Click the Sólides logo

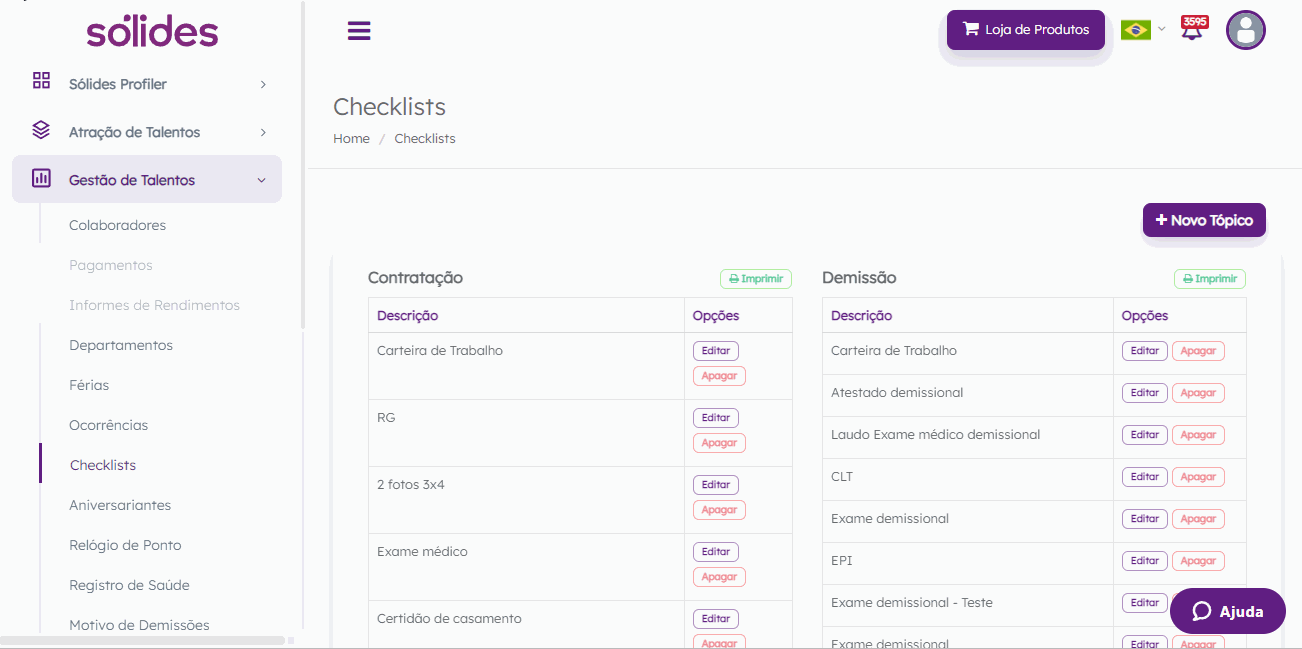tap(152, 30)
